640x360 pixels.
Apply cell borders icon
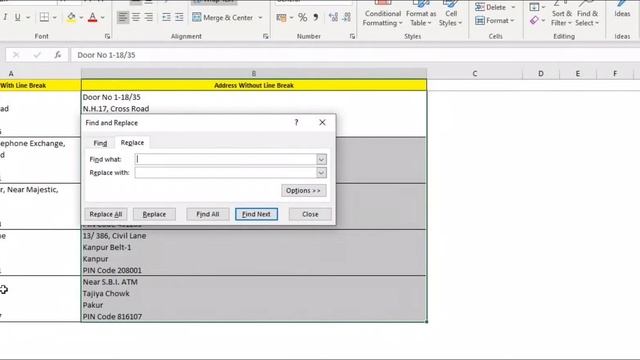tap(44, 18)
